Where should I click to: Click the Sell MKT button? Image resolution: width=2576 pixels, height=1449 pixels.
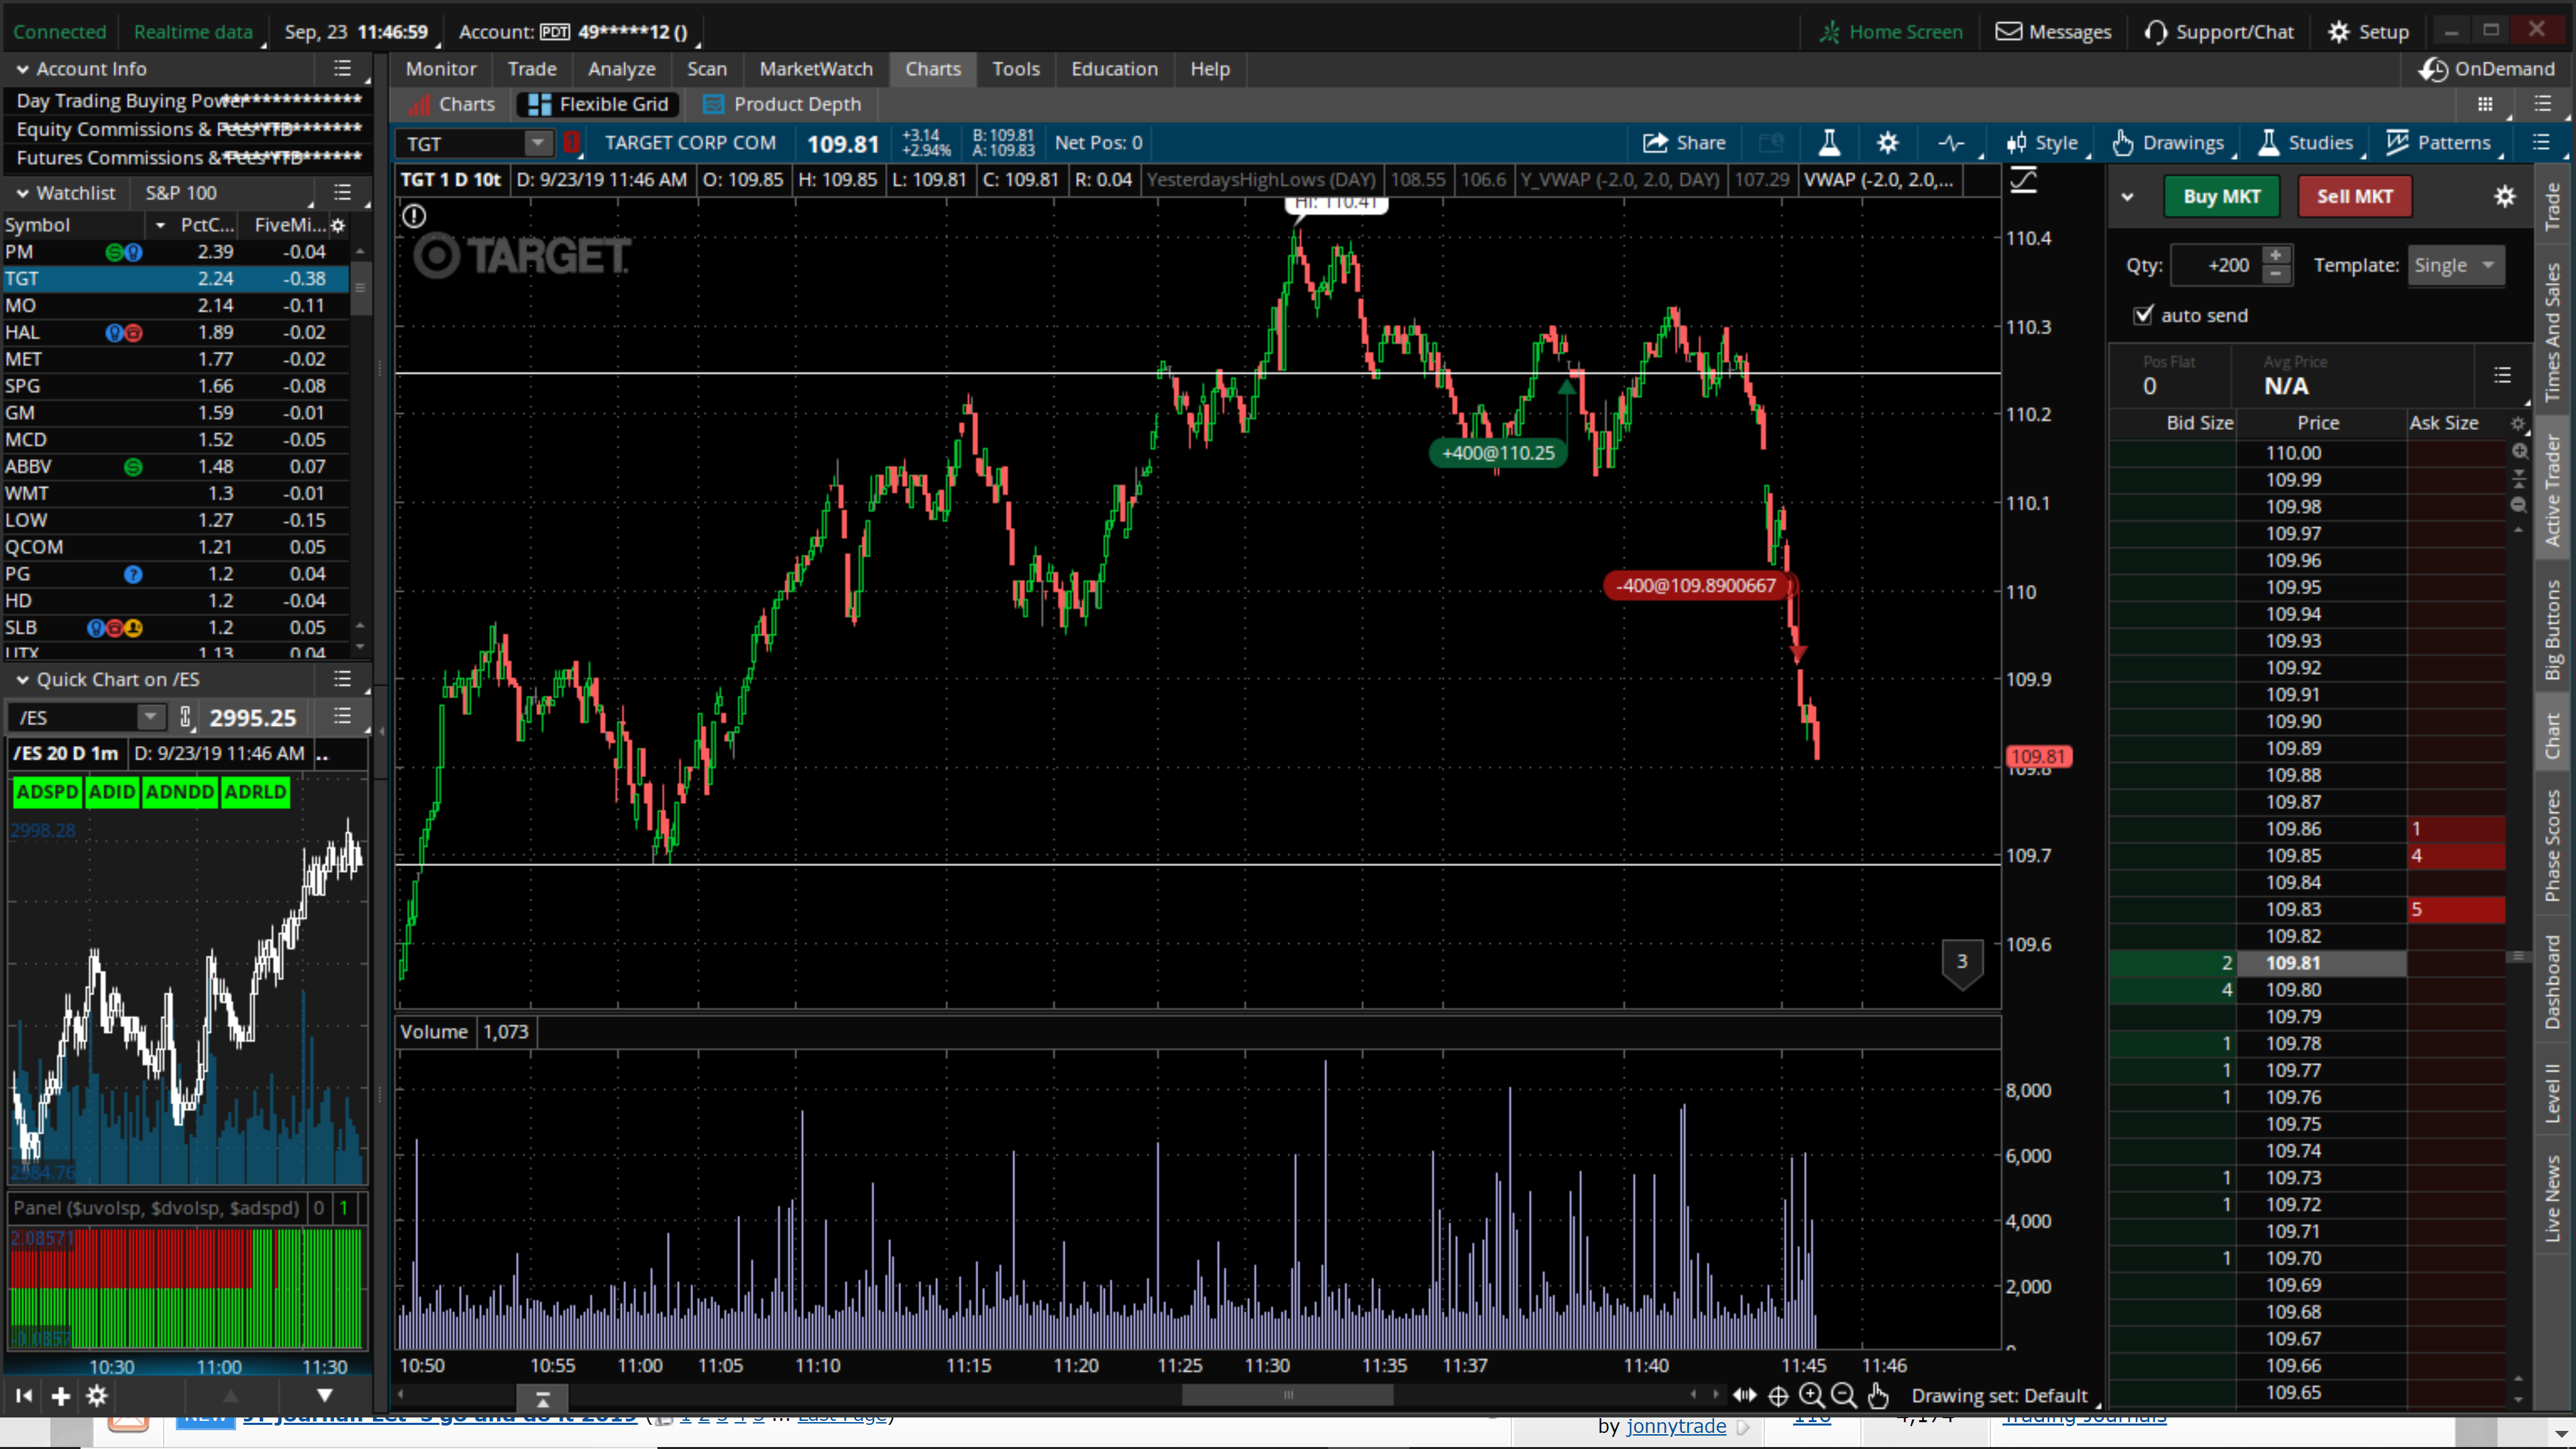tap(2355, 197)
